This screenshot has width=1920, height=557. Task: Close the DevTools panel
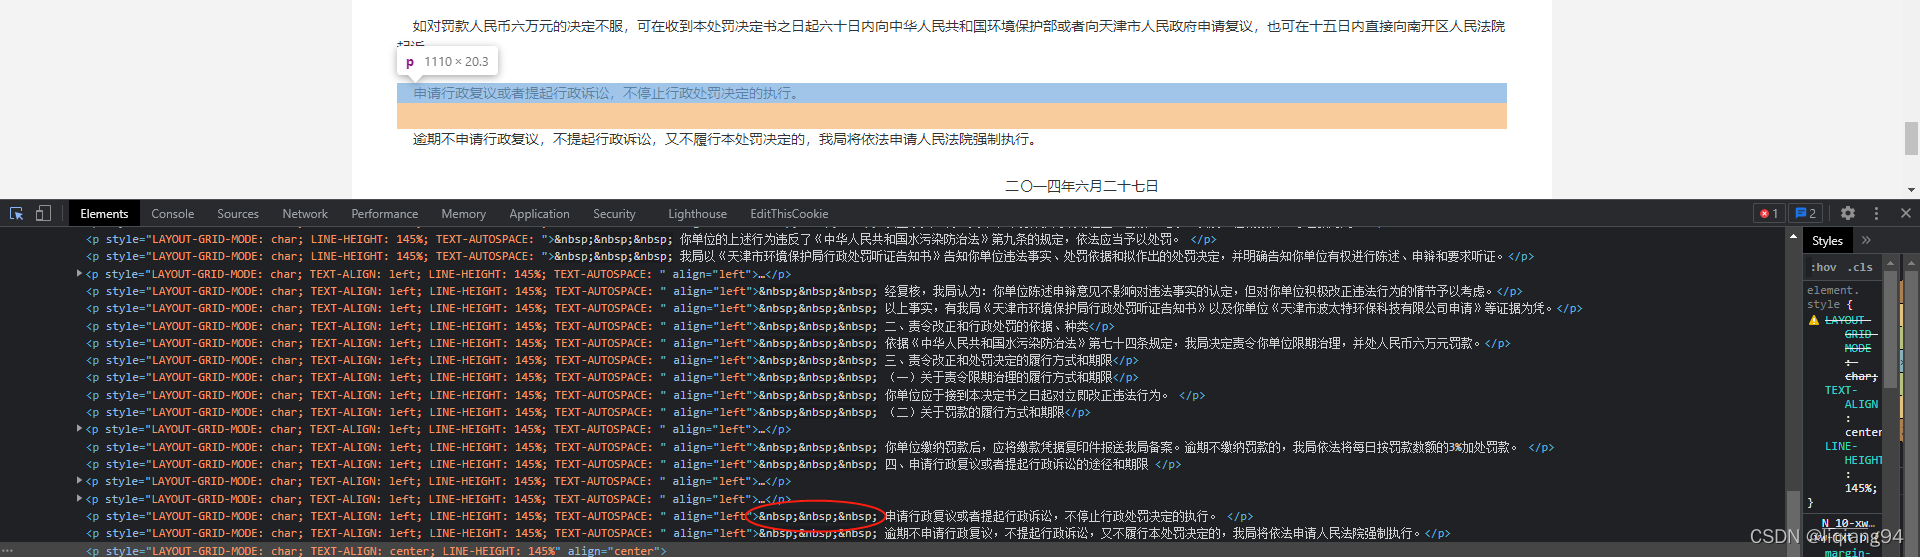[1906, 214]
